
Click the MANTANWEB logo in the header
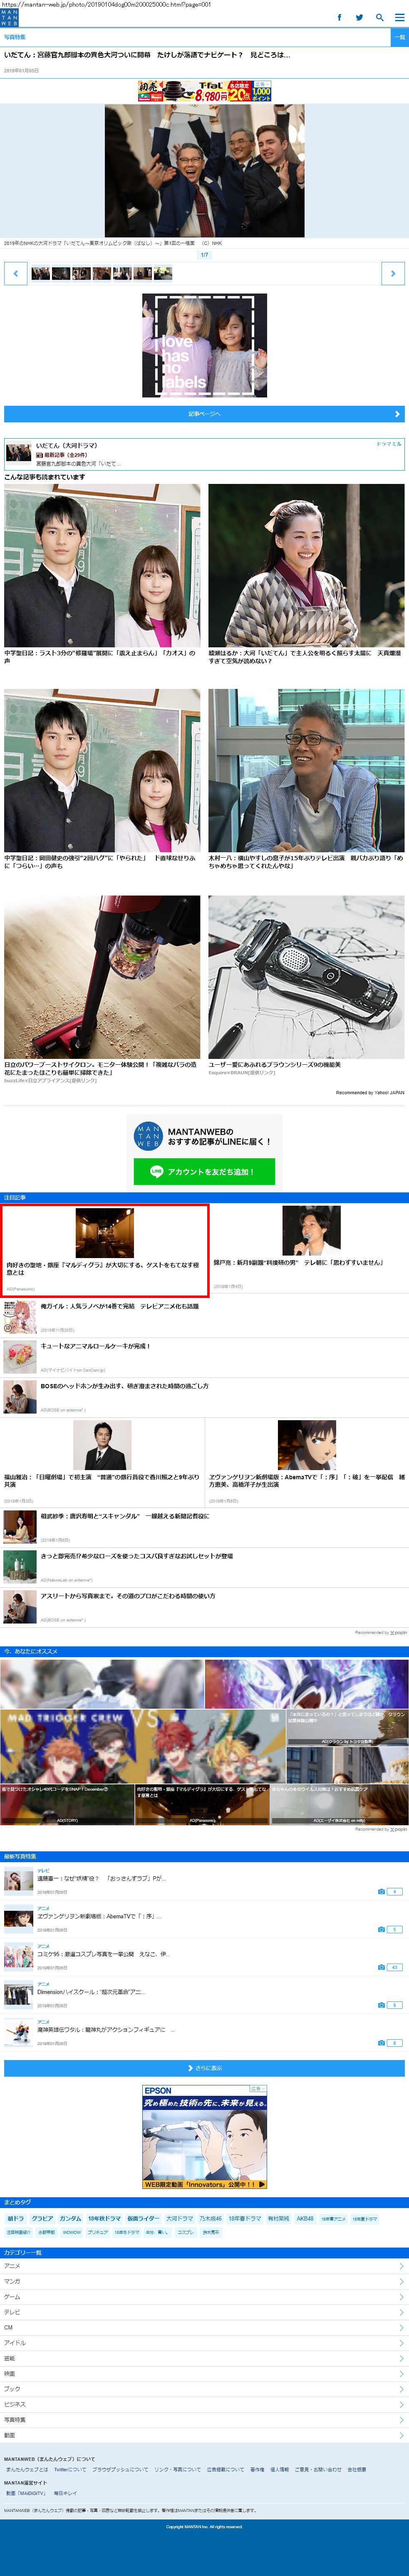point(9,17)
